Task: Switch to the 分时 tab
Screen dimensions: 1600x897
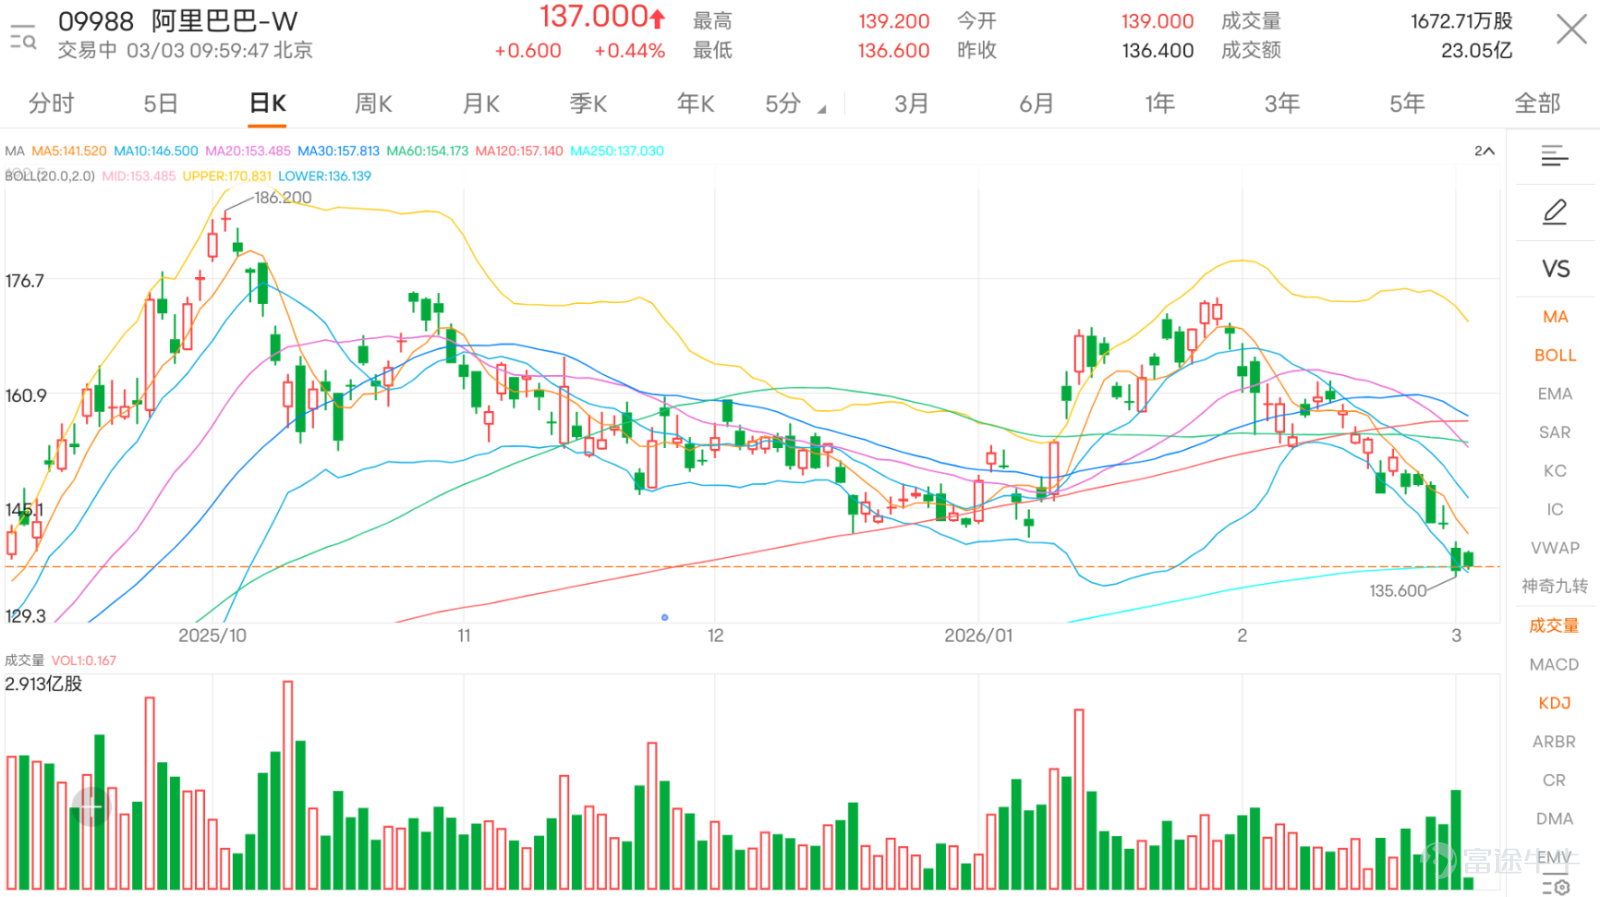Action: click(51, 103)
